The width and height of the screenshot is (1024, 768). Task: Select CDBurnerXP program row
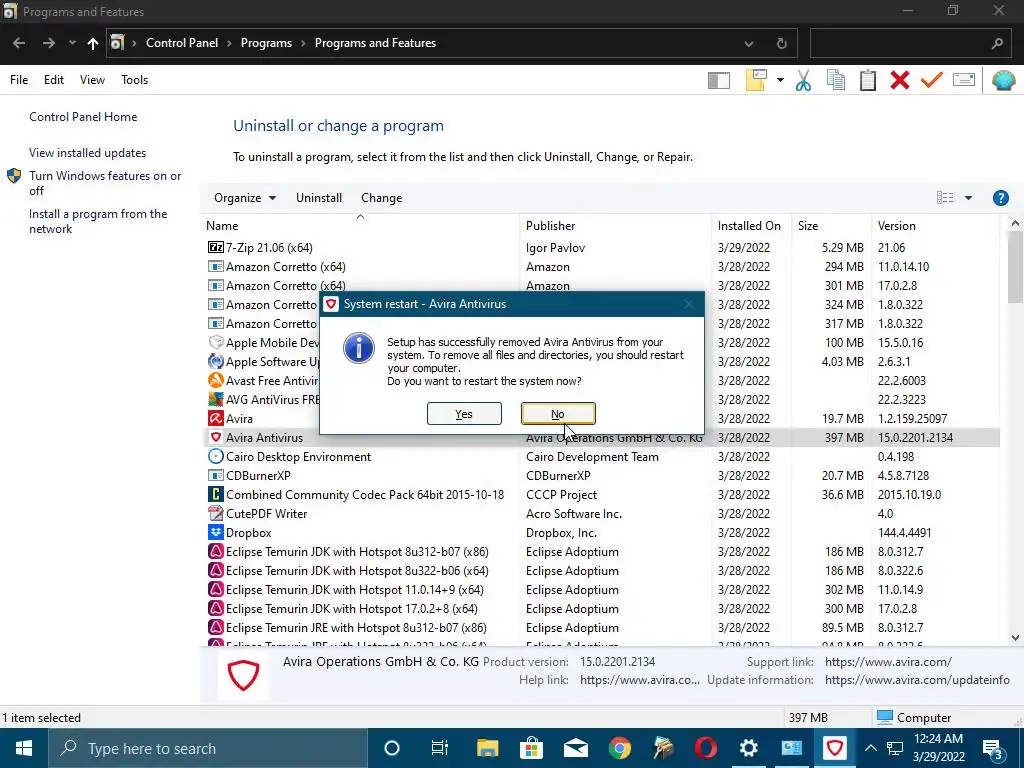click(601, 475)
